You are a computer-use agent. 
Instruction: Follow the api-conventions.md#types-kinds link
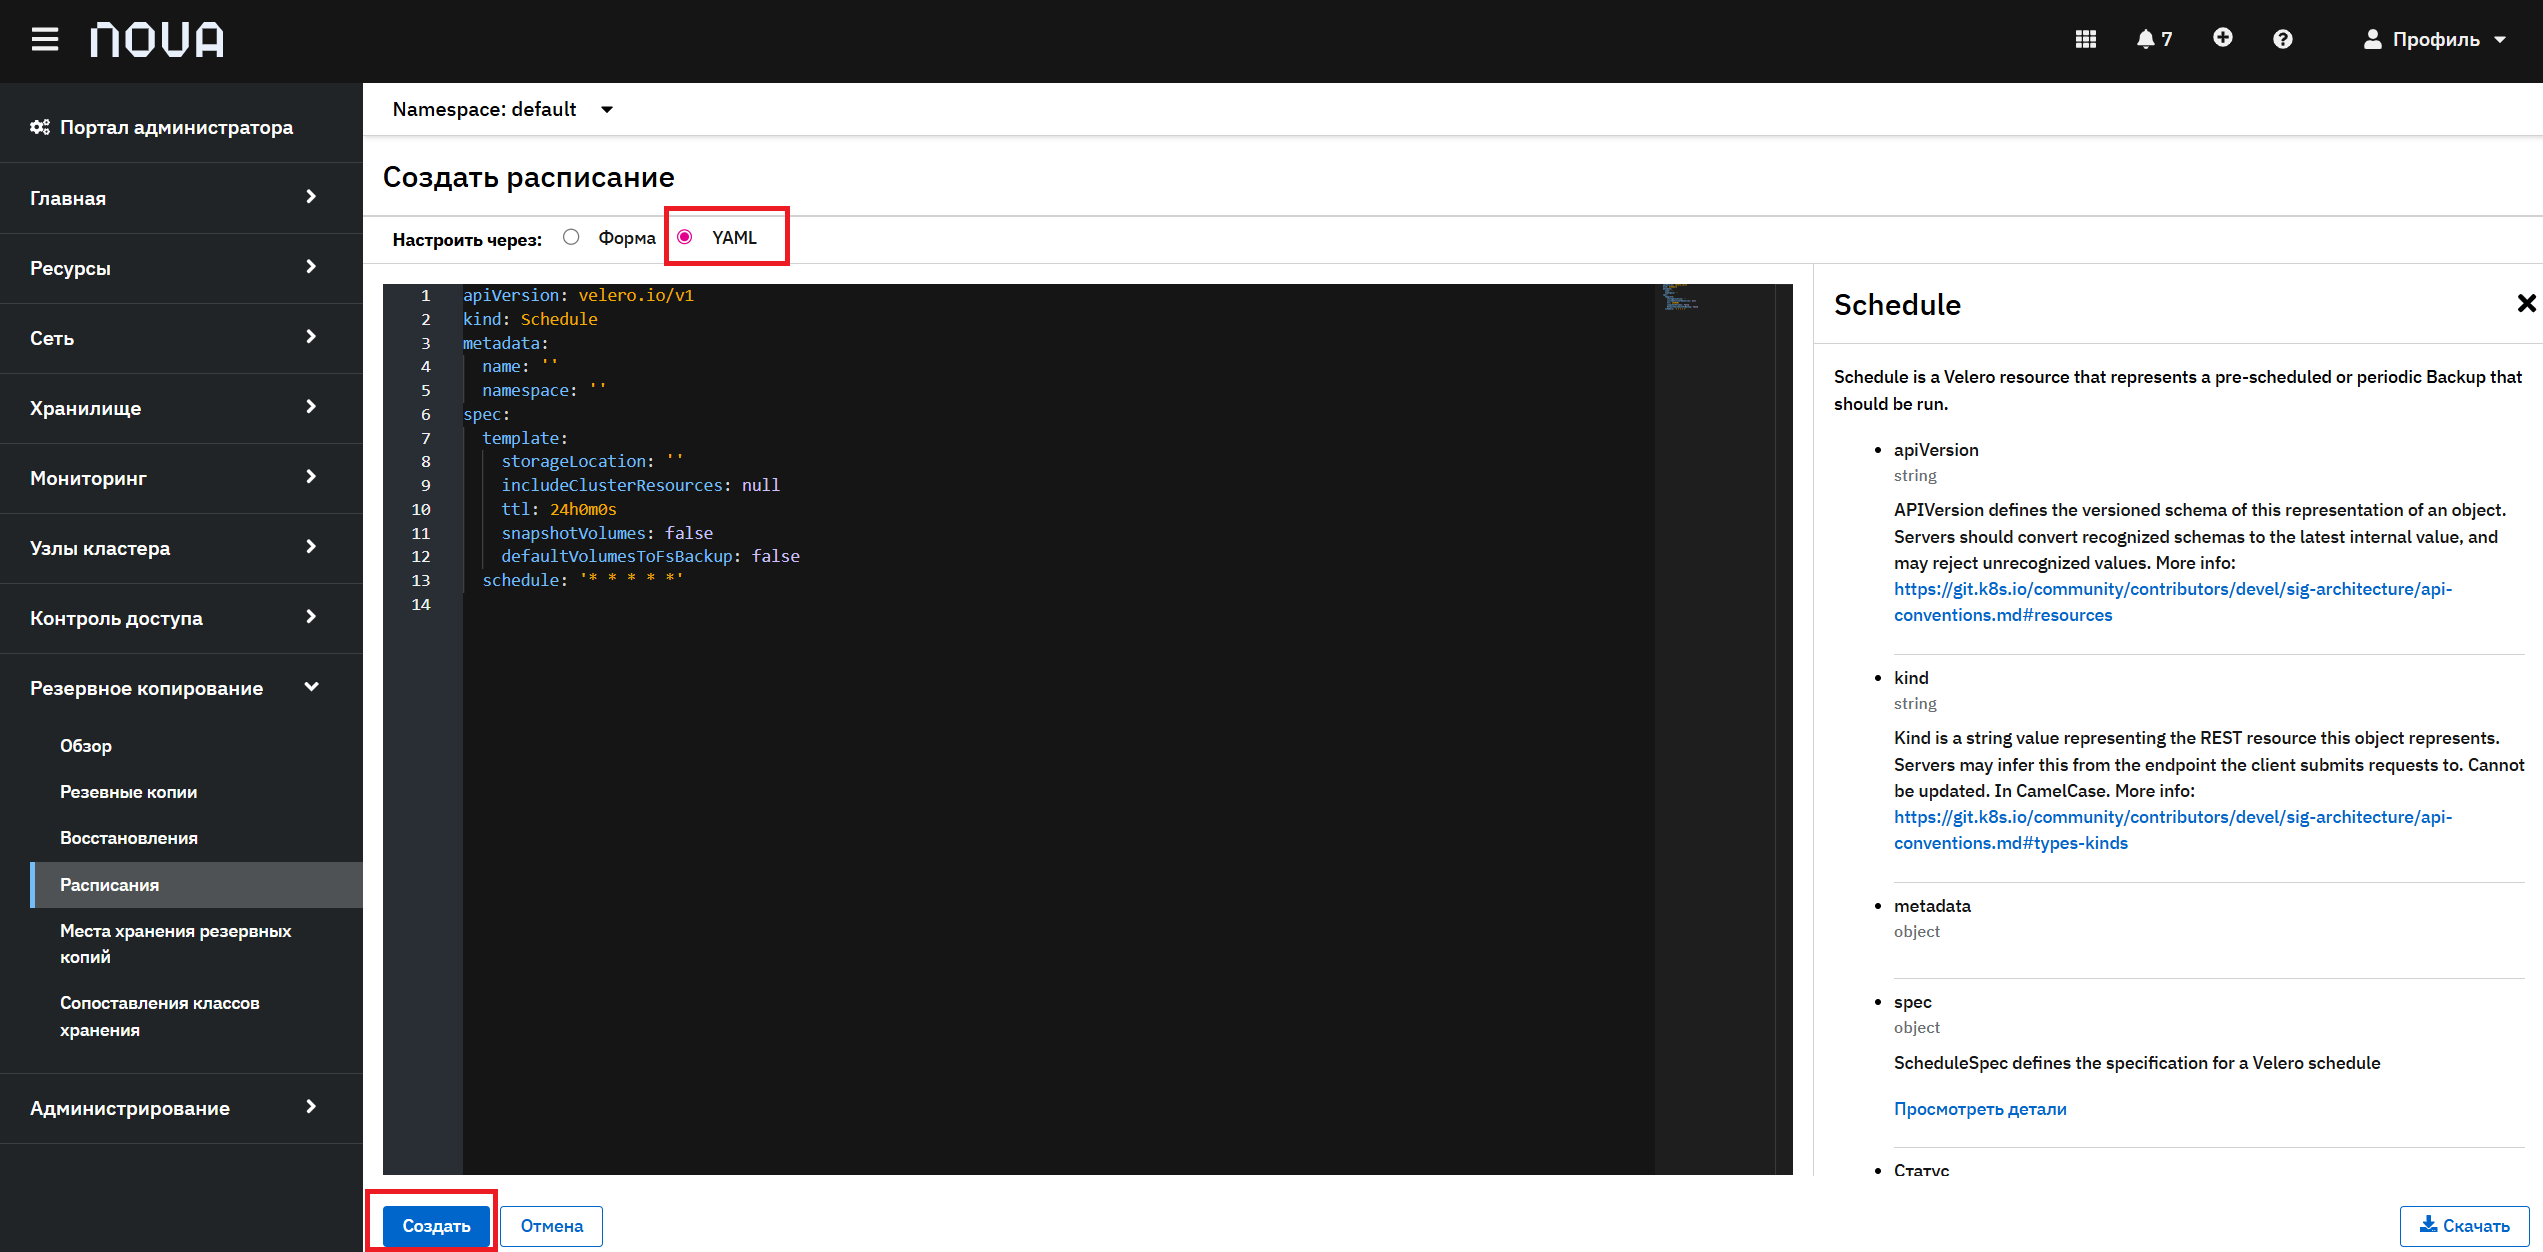tap(2173, 830)
